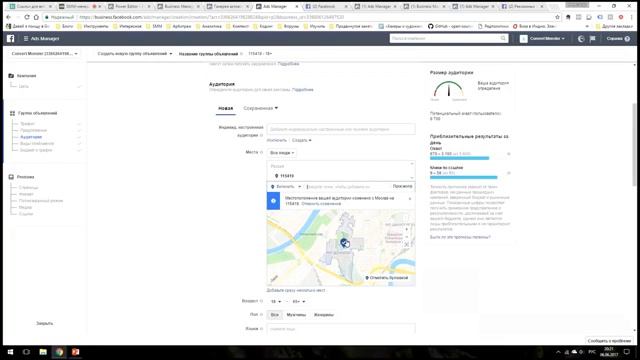The image size is (640, 360).
Task: Go to Виды плейсмента in sidebar tree
Action: 37,143
